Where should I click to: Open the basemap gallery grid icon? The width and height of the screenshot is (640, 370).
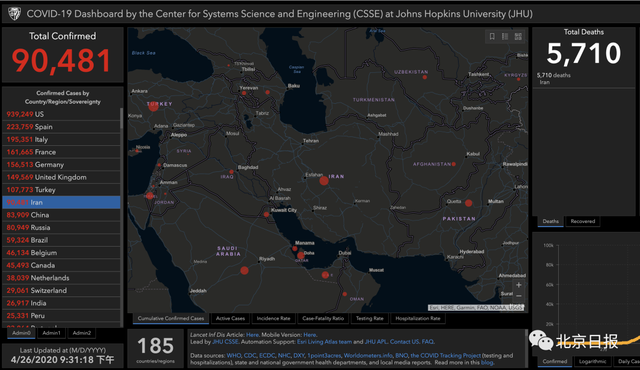518,37
